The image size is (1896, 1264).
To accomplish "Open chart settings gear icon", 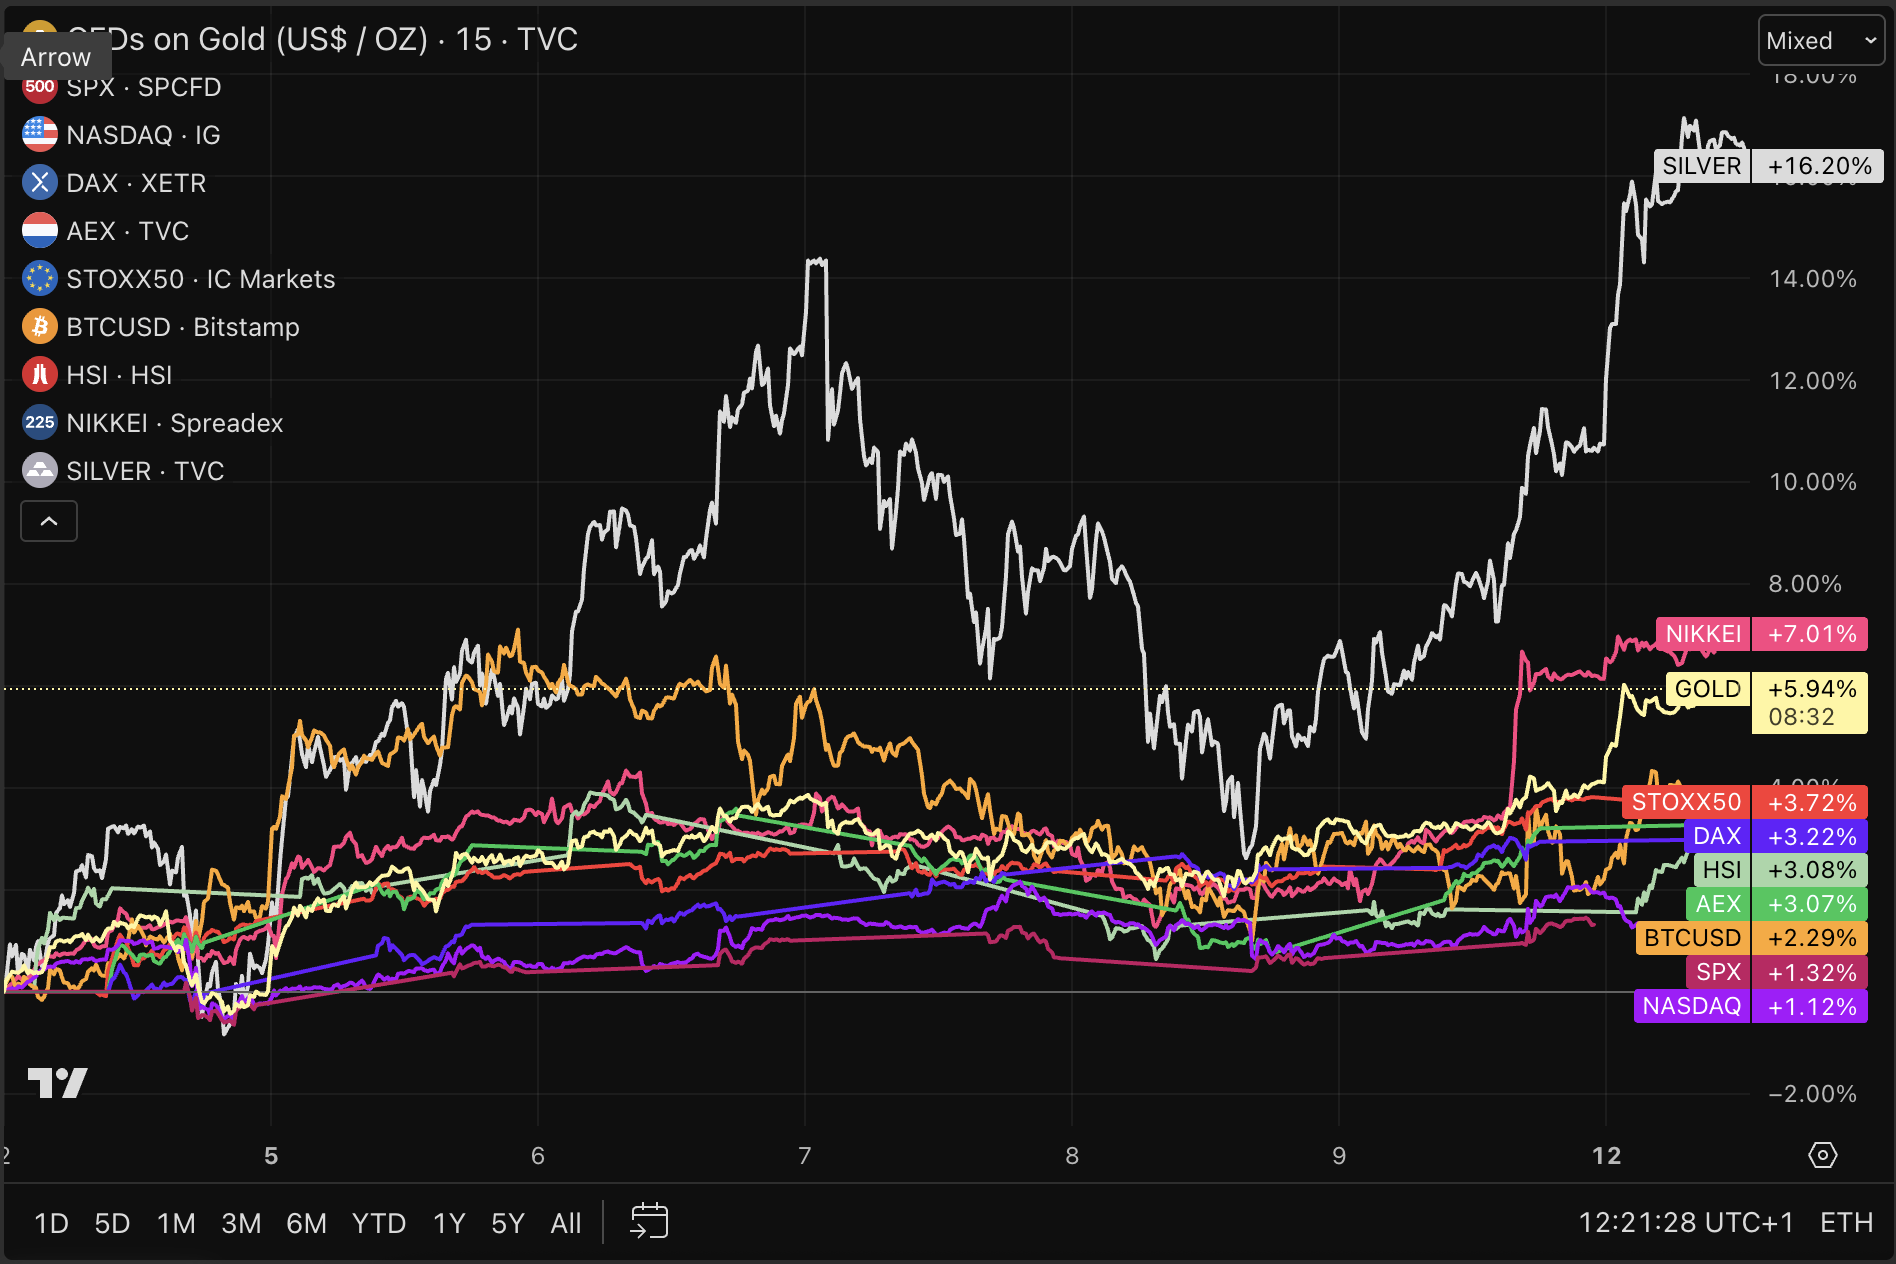I will [1822, 1155].
